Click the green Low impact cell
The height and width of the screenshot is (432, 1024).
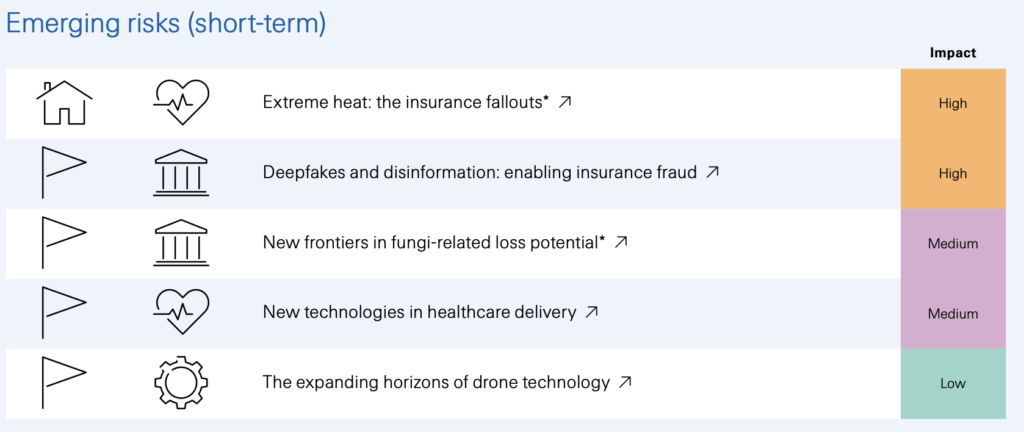click(953, 384)
